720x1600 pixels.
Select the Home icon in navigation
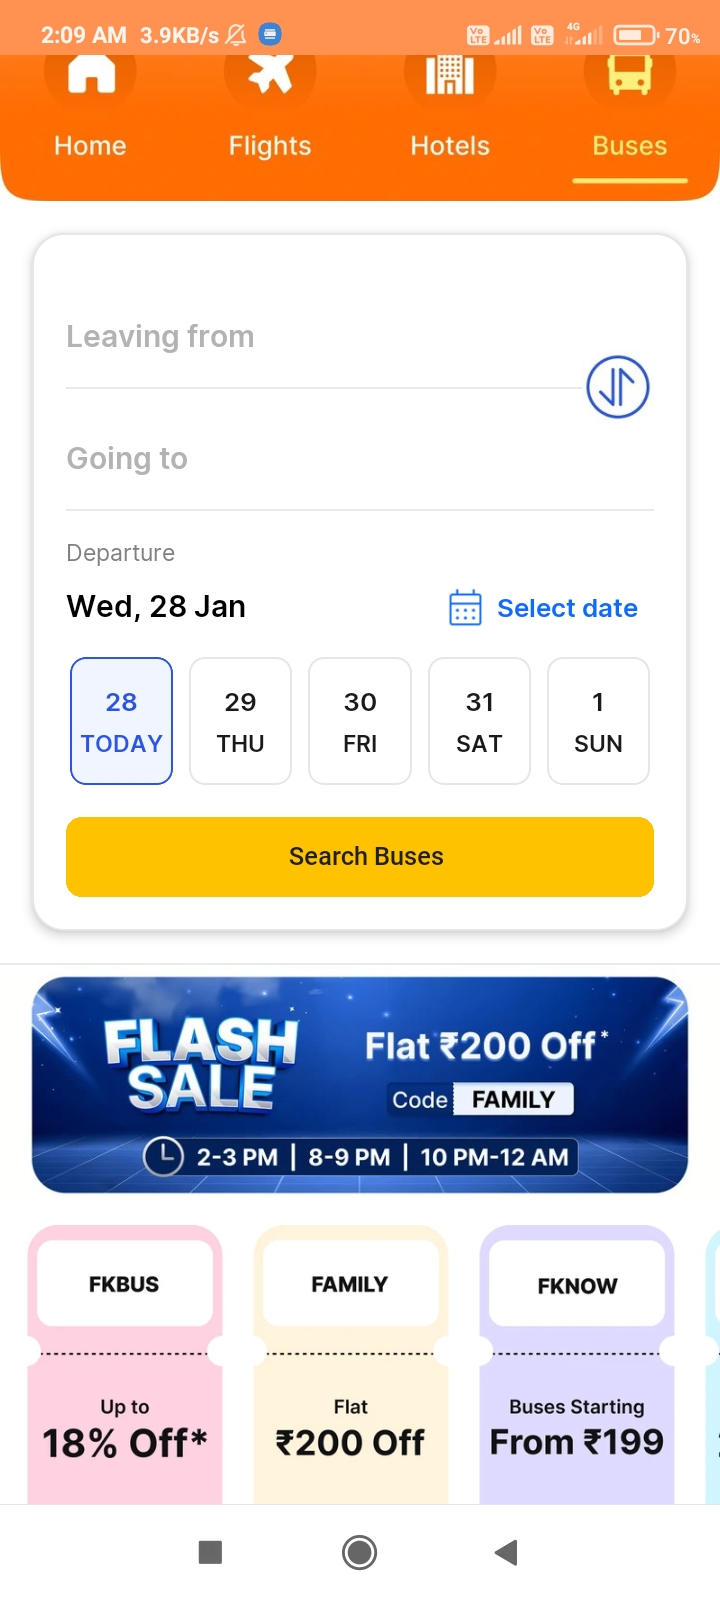90,75
